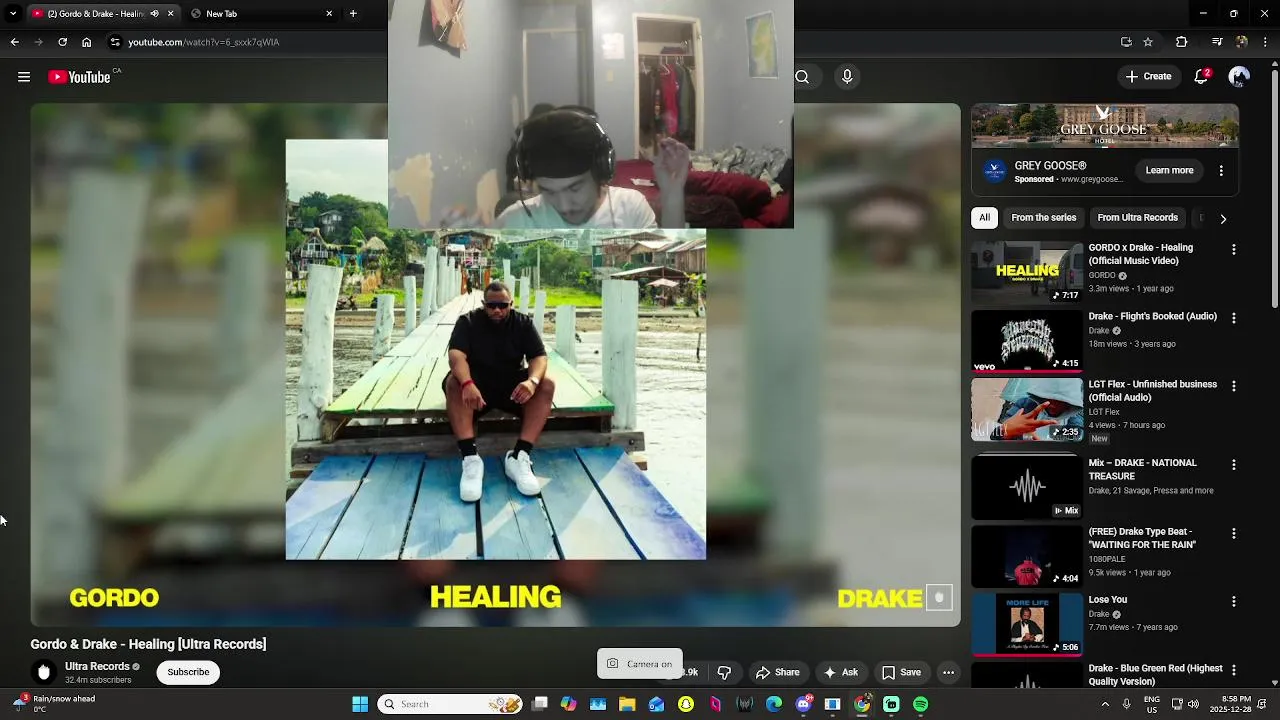Viewport: 1280px width, 720px height.
Task: View site information icon beside URL
Action: (115, 42)
